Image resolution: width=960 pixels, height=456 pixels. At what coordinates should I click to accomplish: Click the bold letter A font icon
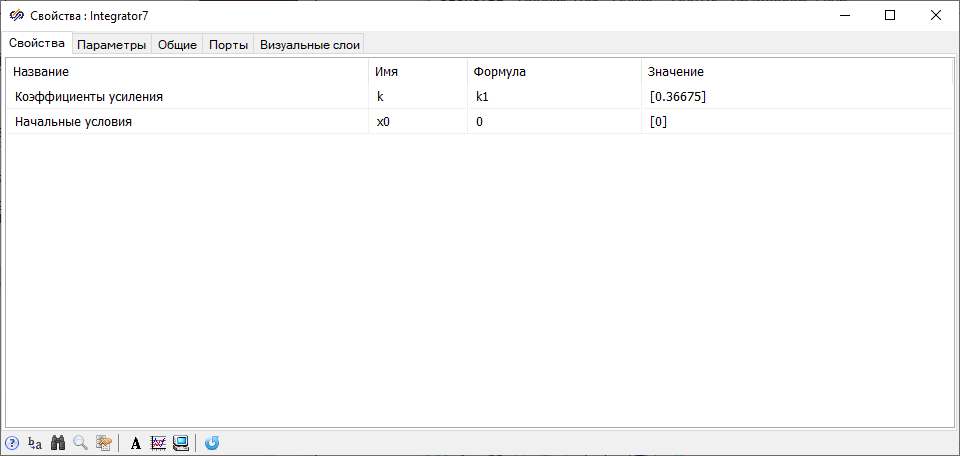point(136,443)
